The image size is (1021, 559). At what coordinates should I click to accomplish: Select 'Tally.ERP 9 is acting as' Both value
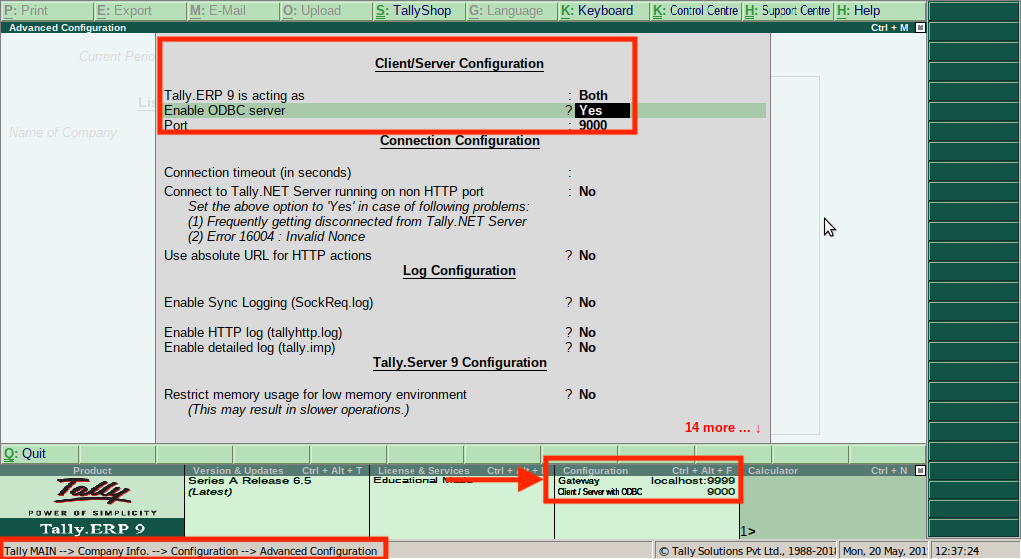tap(593, 95)
